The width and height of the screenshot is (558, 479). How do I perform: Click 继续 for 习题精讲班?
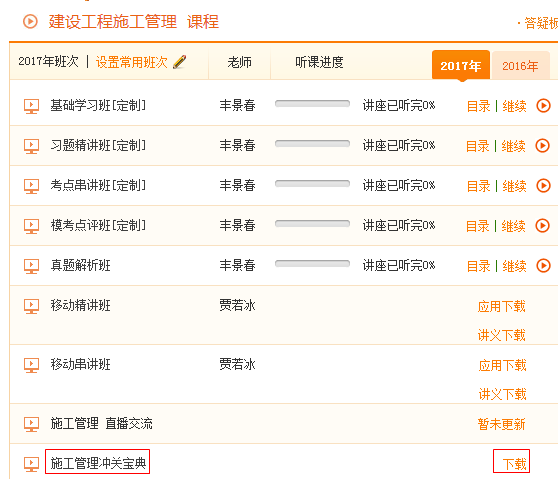514,146
